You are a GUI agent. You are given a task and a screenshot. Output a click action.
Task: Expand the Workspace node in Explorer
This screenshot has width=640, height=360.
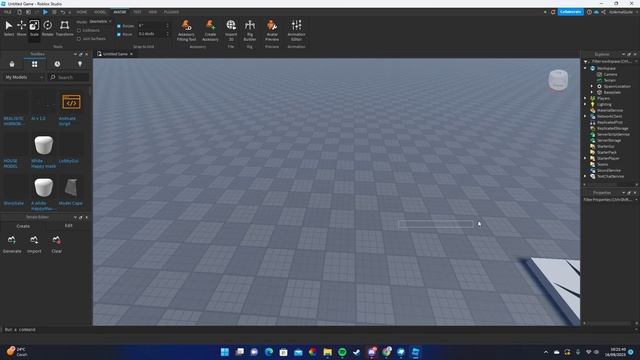(x=585, y=68)
